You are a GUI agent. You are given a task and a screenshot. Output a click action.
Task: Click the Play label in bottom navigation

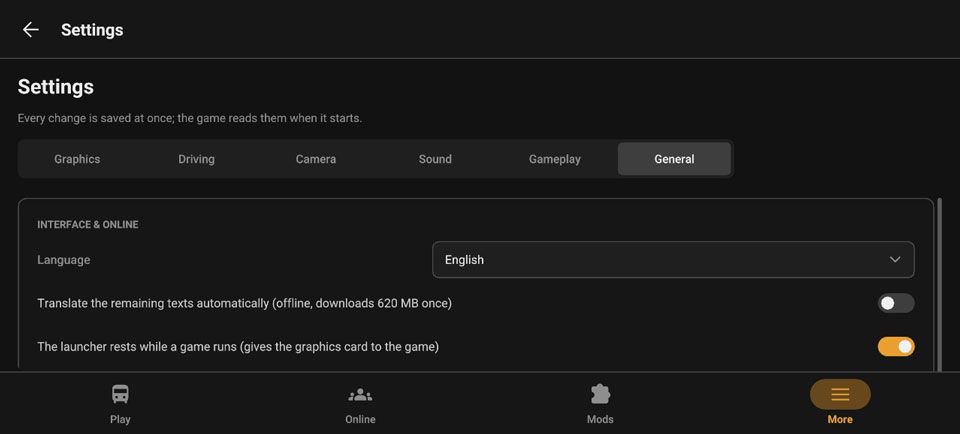click(120, 419)
